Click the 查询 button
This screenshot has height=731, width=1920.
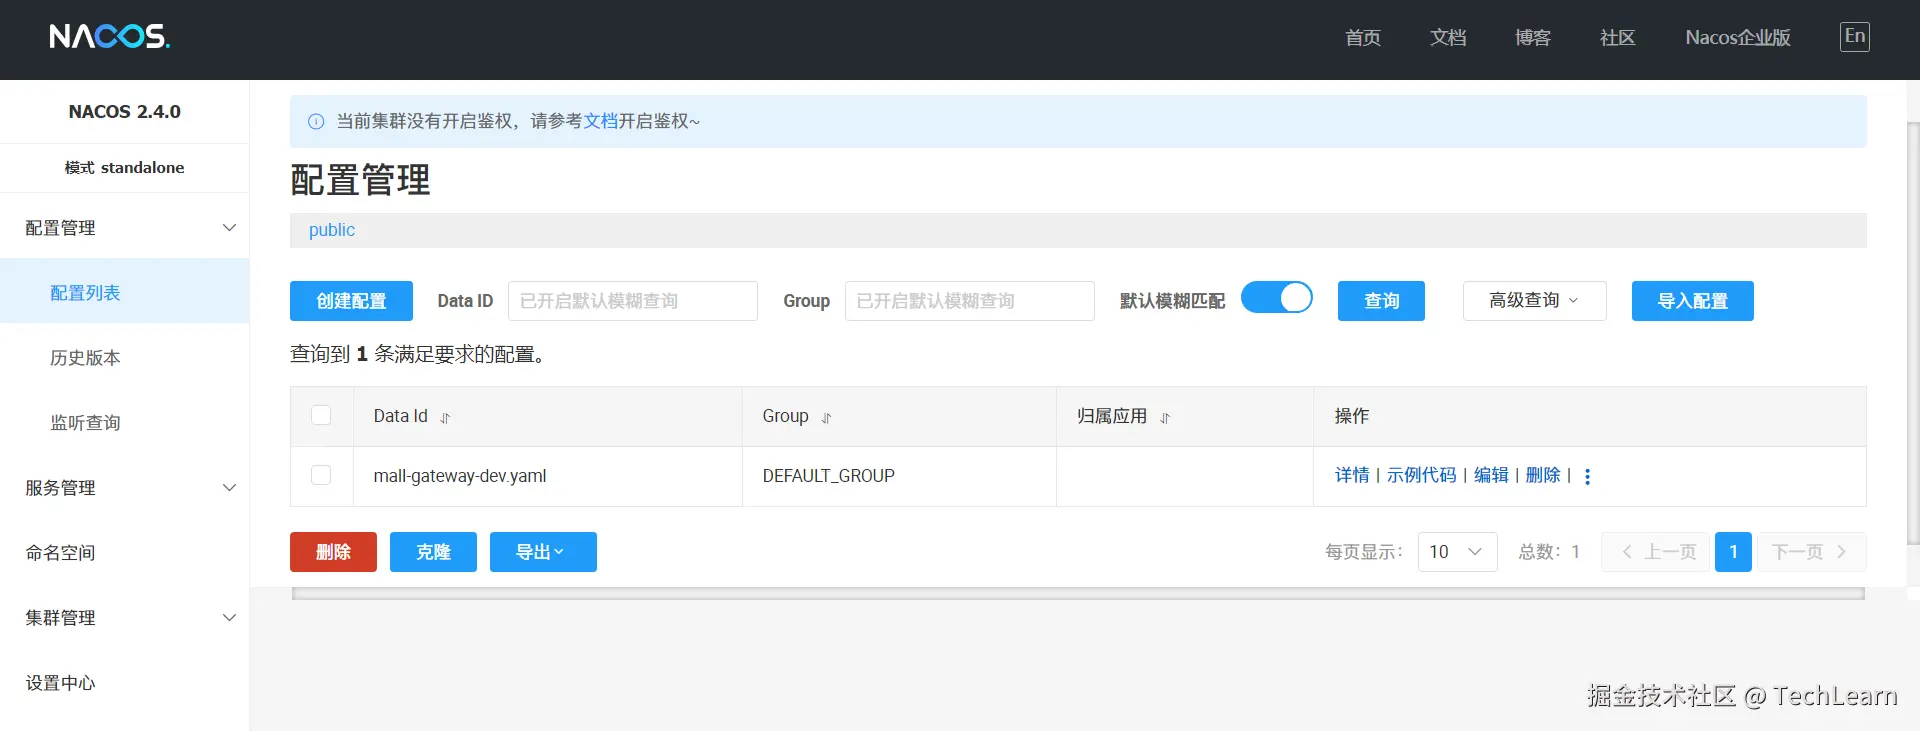point(1381,301)
